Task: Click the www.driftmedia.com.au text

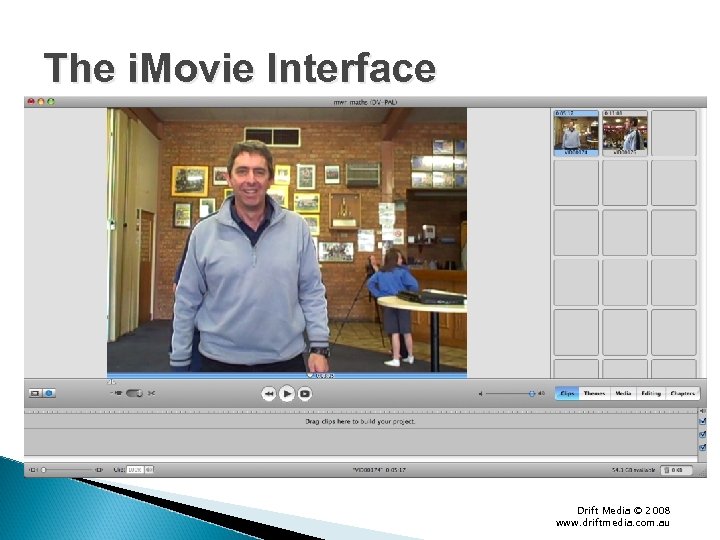Action: pyautogui.click(x=613, y=523)
